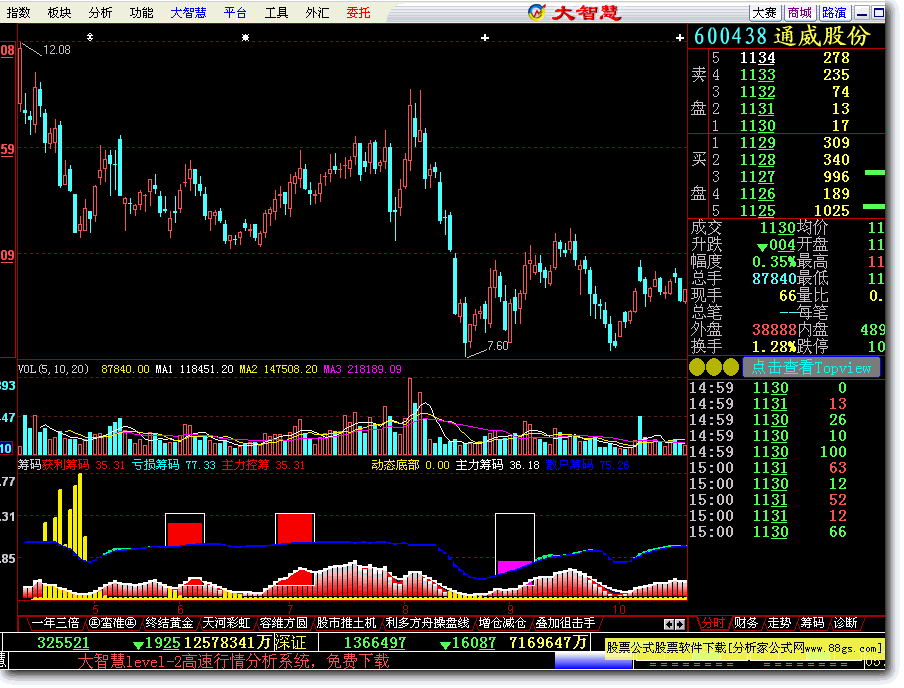Click the star marker icon above the chart
This screenshot has height=688, width=904.
tap(246, 37)
